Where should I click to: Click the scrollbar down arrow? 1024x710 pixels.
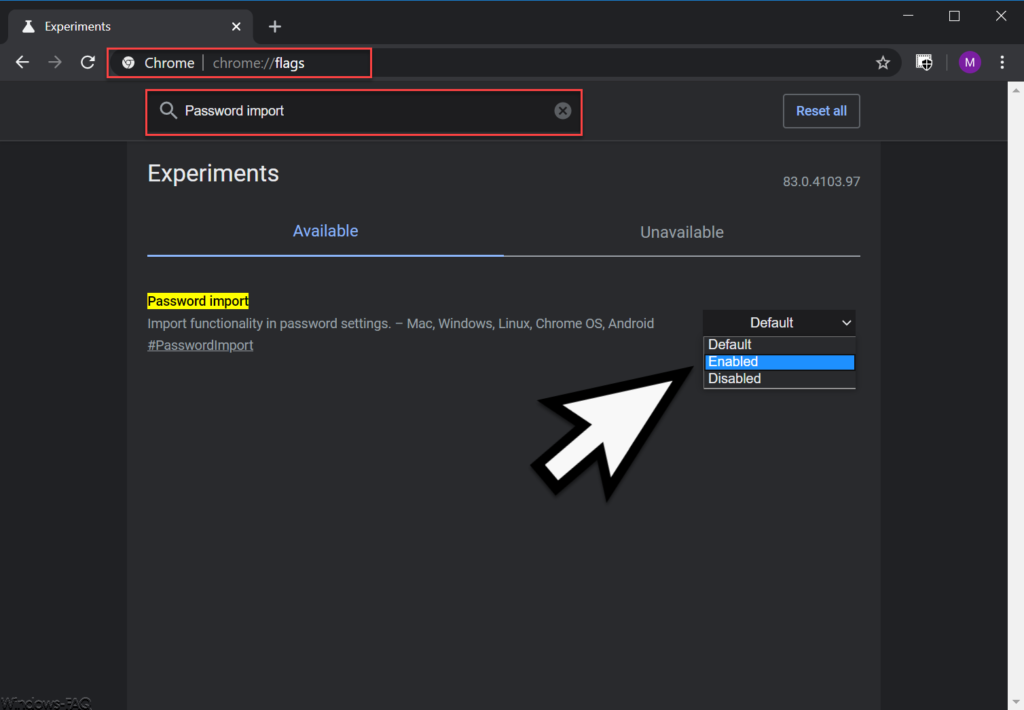1016,702
